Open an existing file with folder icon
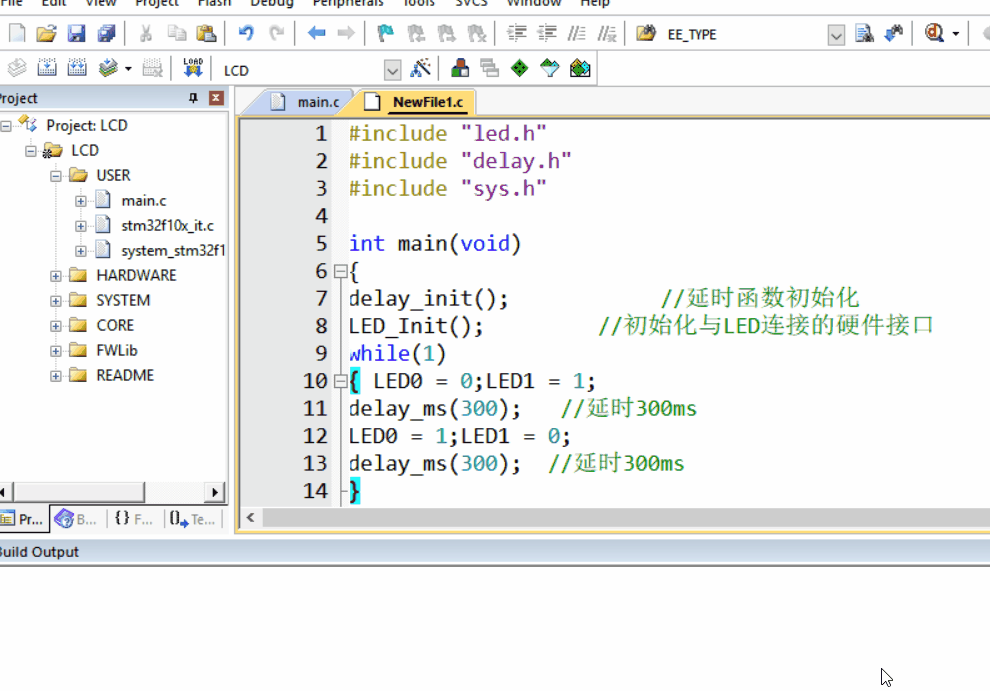 pyautogui.click(x=46, y=33)
